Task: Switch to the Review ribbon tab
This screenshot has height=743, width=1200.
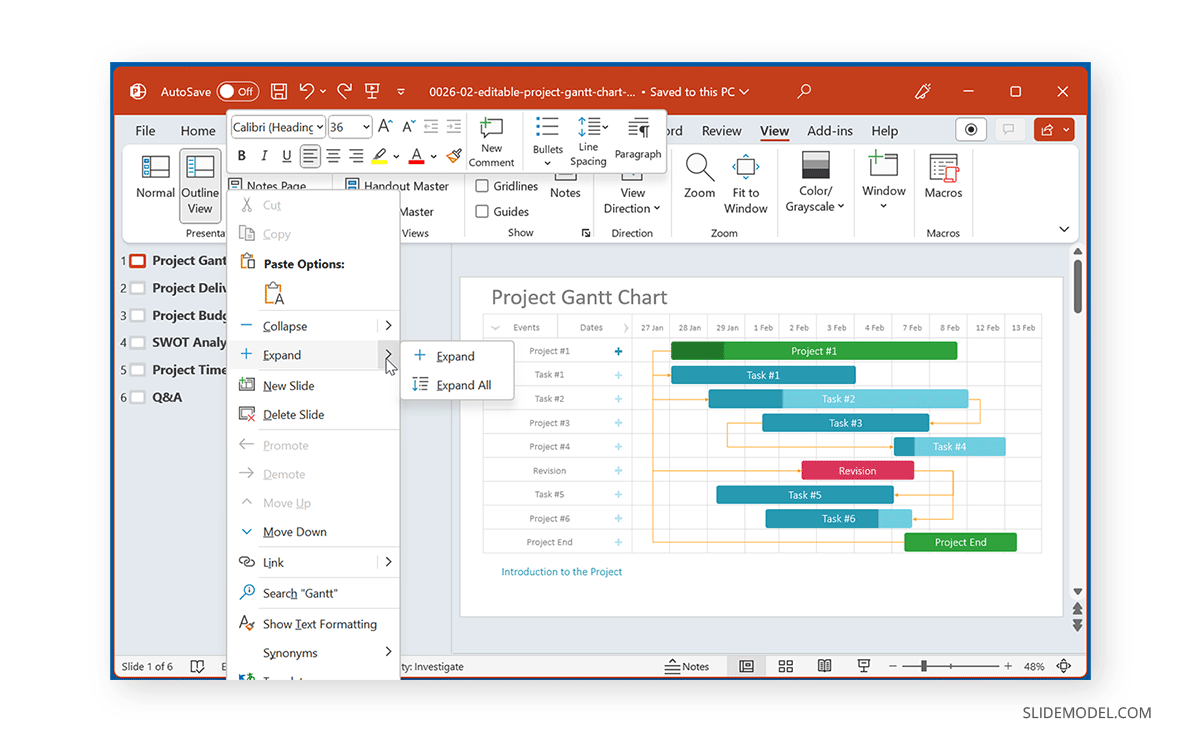Action: (721, 131)
